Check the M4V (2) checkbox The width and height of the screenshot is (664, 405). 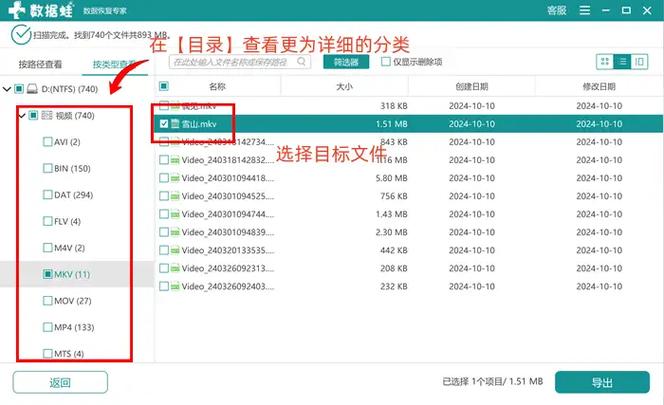pyautogui.click(x=48, y=247)
